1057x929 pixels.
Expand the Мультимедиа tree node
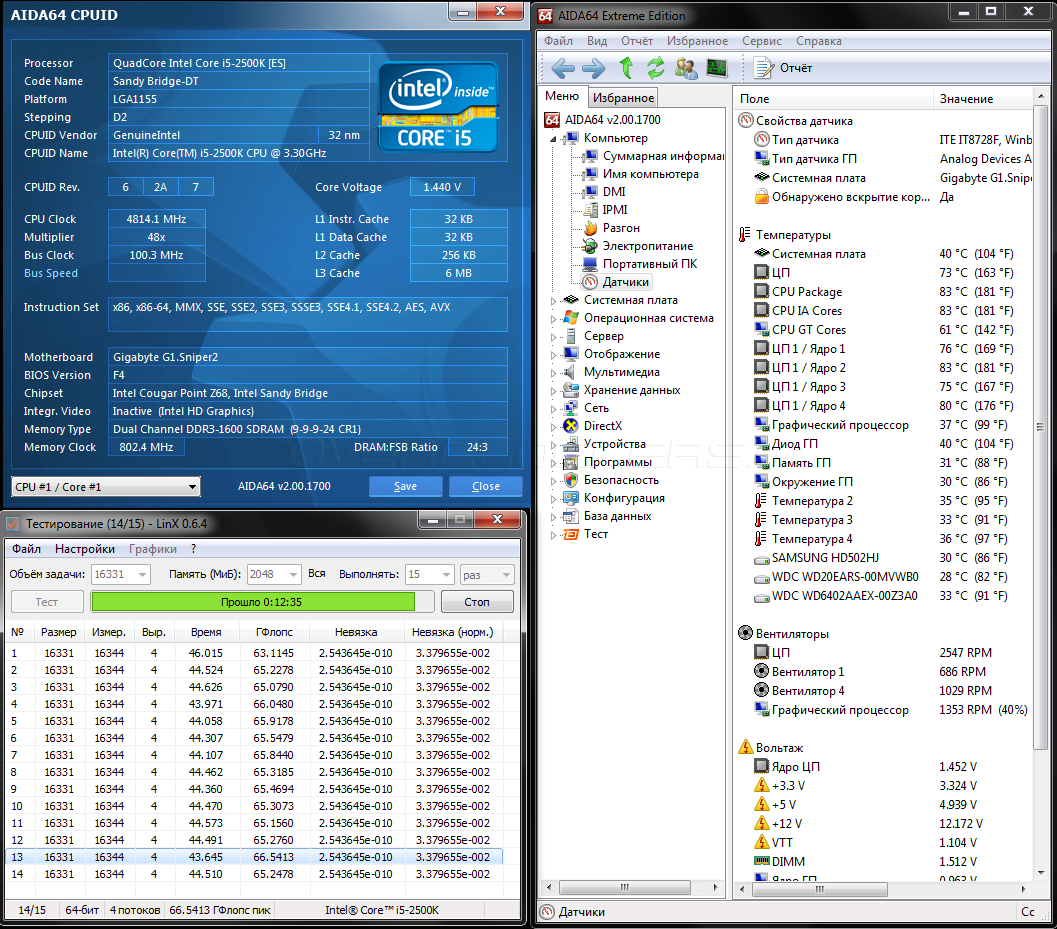[555, 372]
